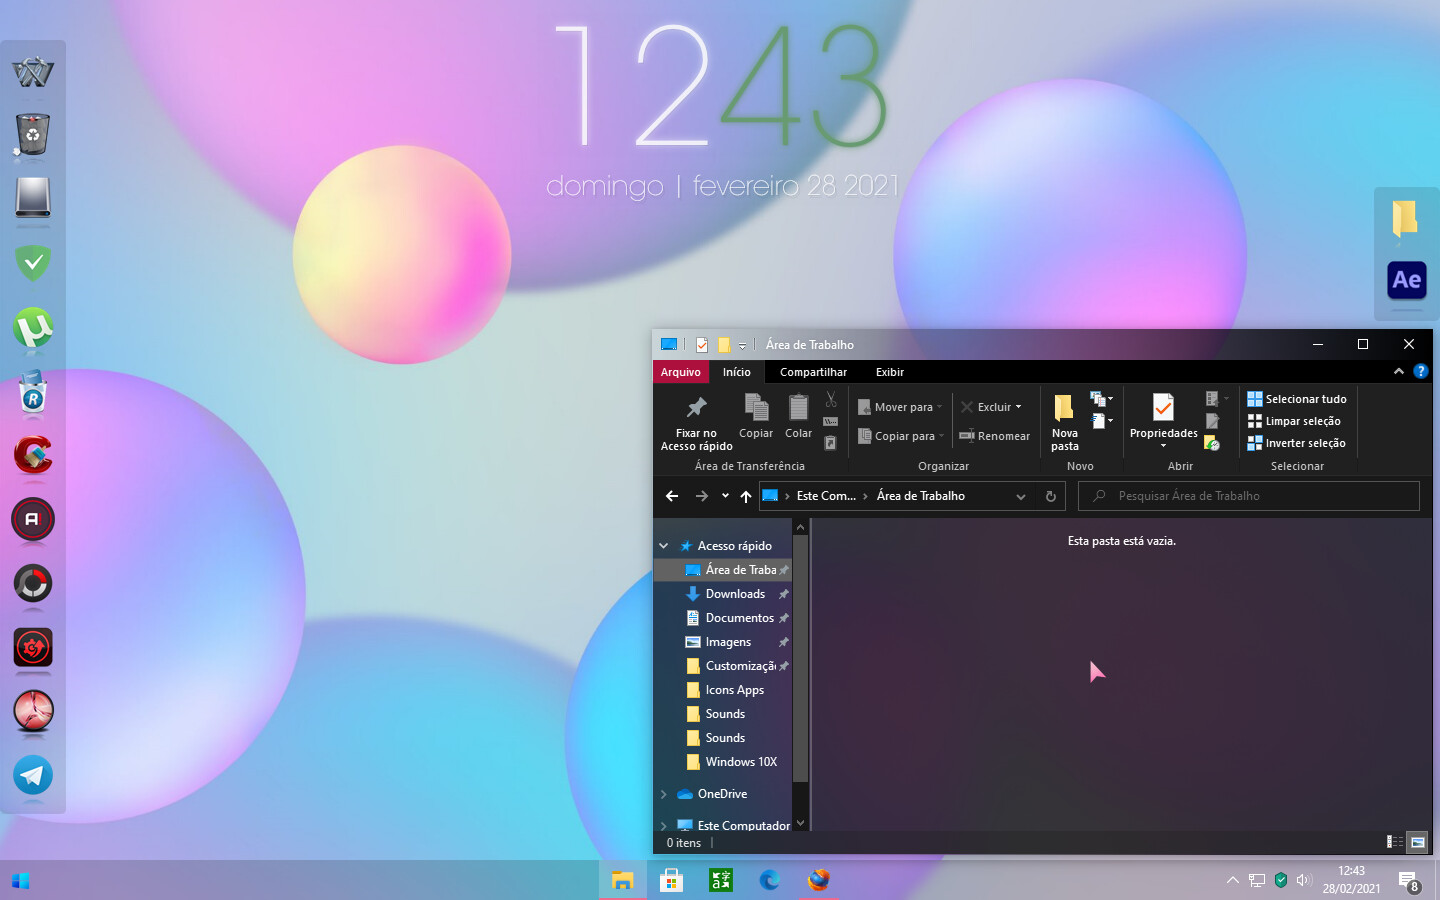Open the After Effects desktop icon
1440x900 pixels.
tap(1406, 280)
